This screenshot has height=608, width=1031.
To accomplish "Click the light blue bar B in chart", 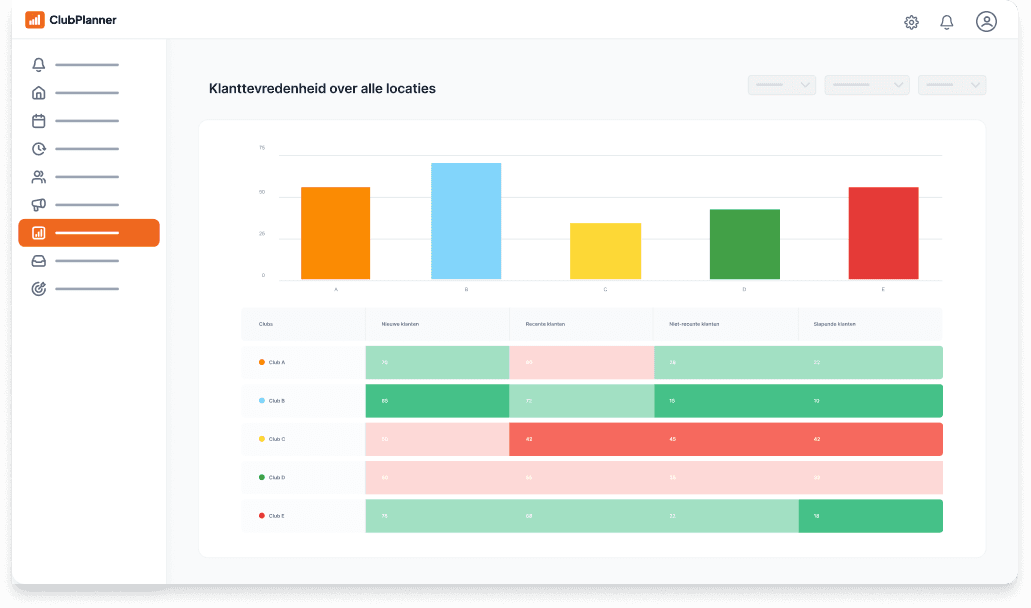I will 466,221.
